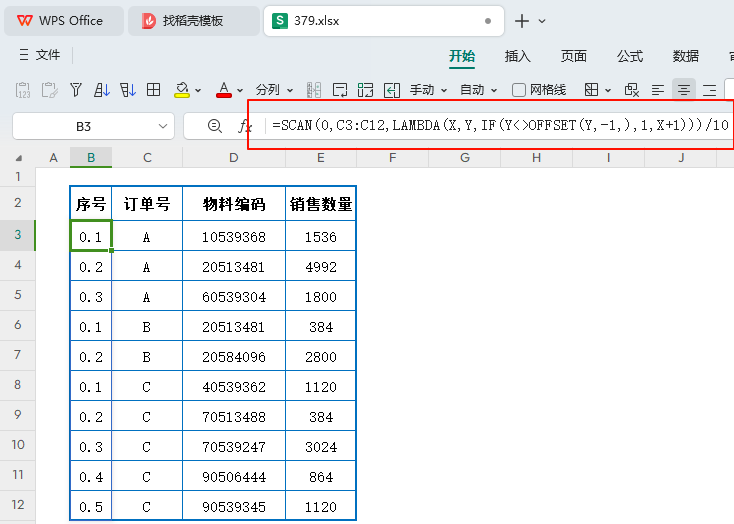
Task: Open a new tab with the plus button
Action: pos(521,21)
